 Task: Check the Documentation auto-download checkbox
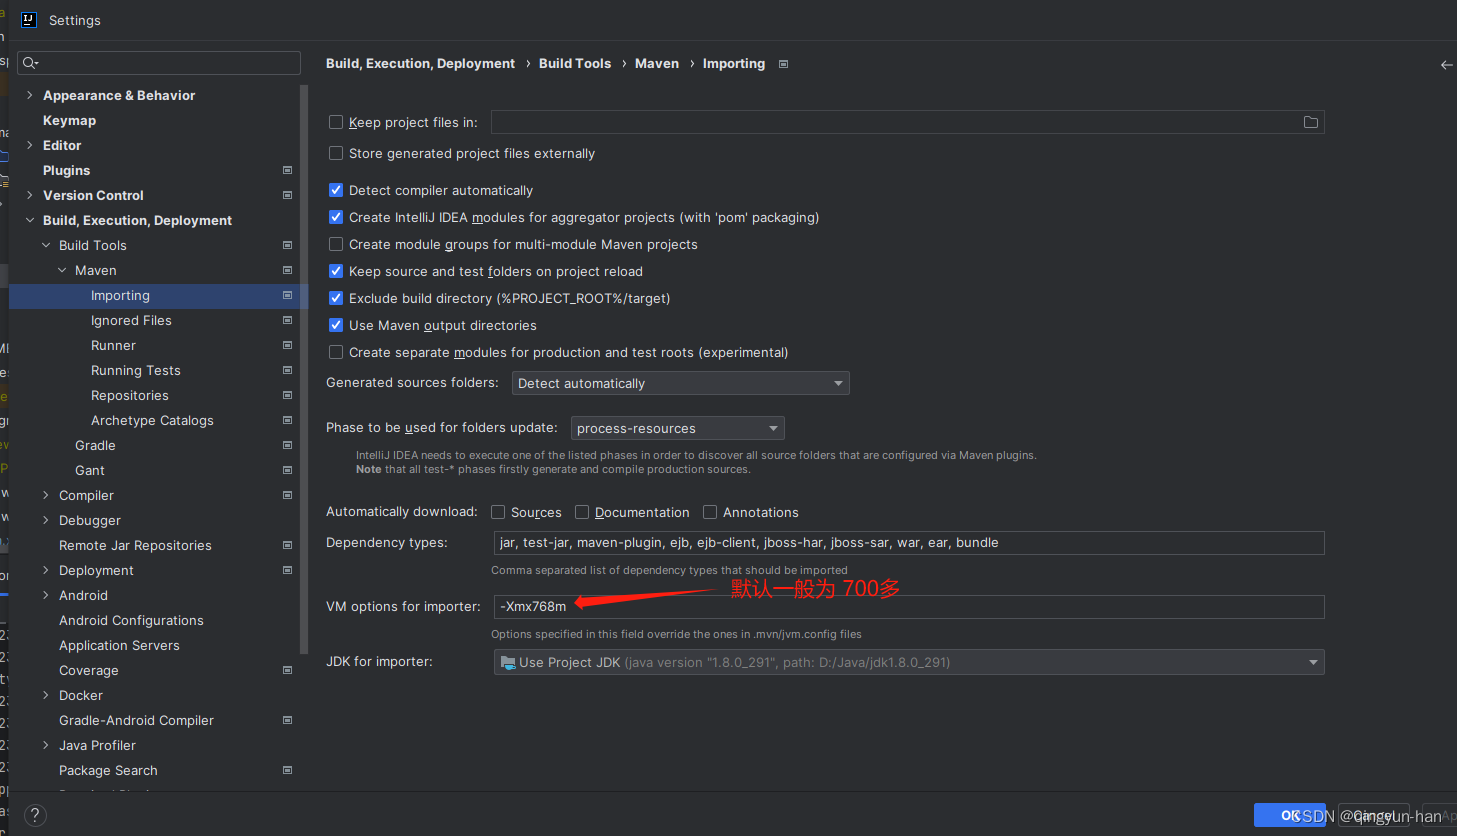pyautogui.click(x=582, y=512)
